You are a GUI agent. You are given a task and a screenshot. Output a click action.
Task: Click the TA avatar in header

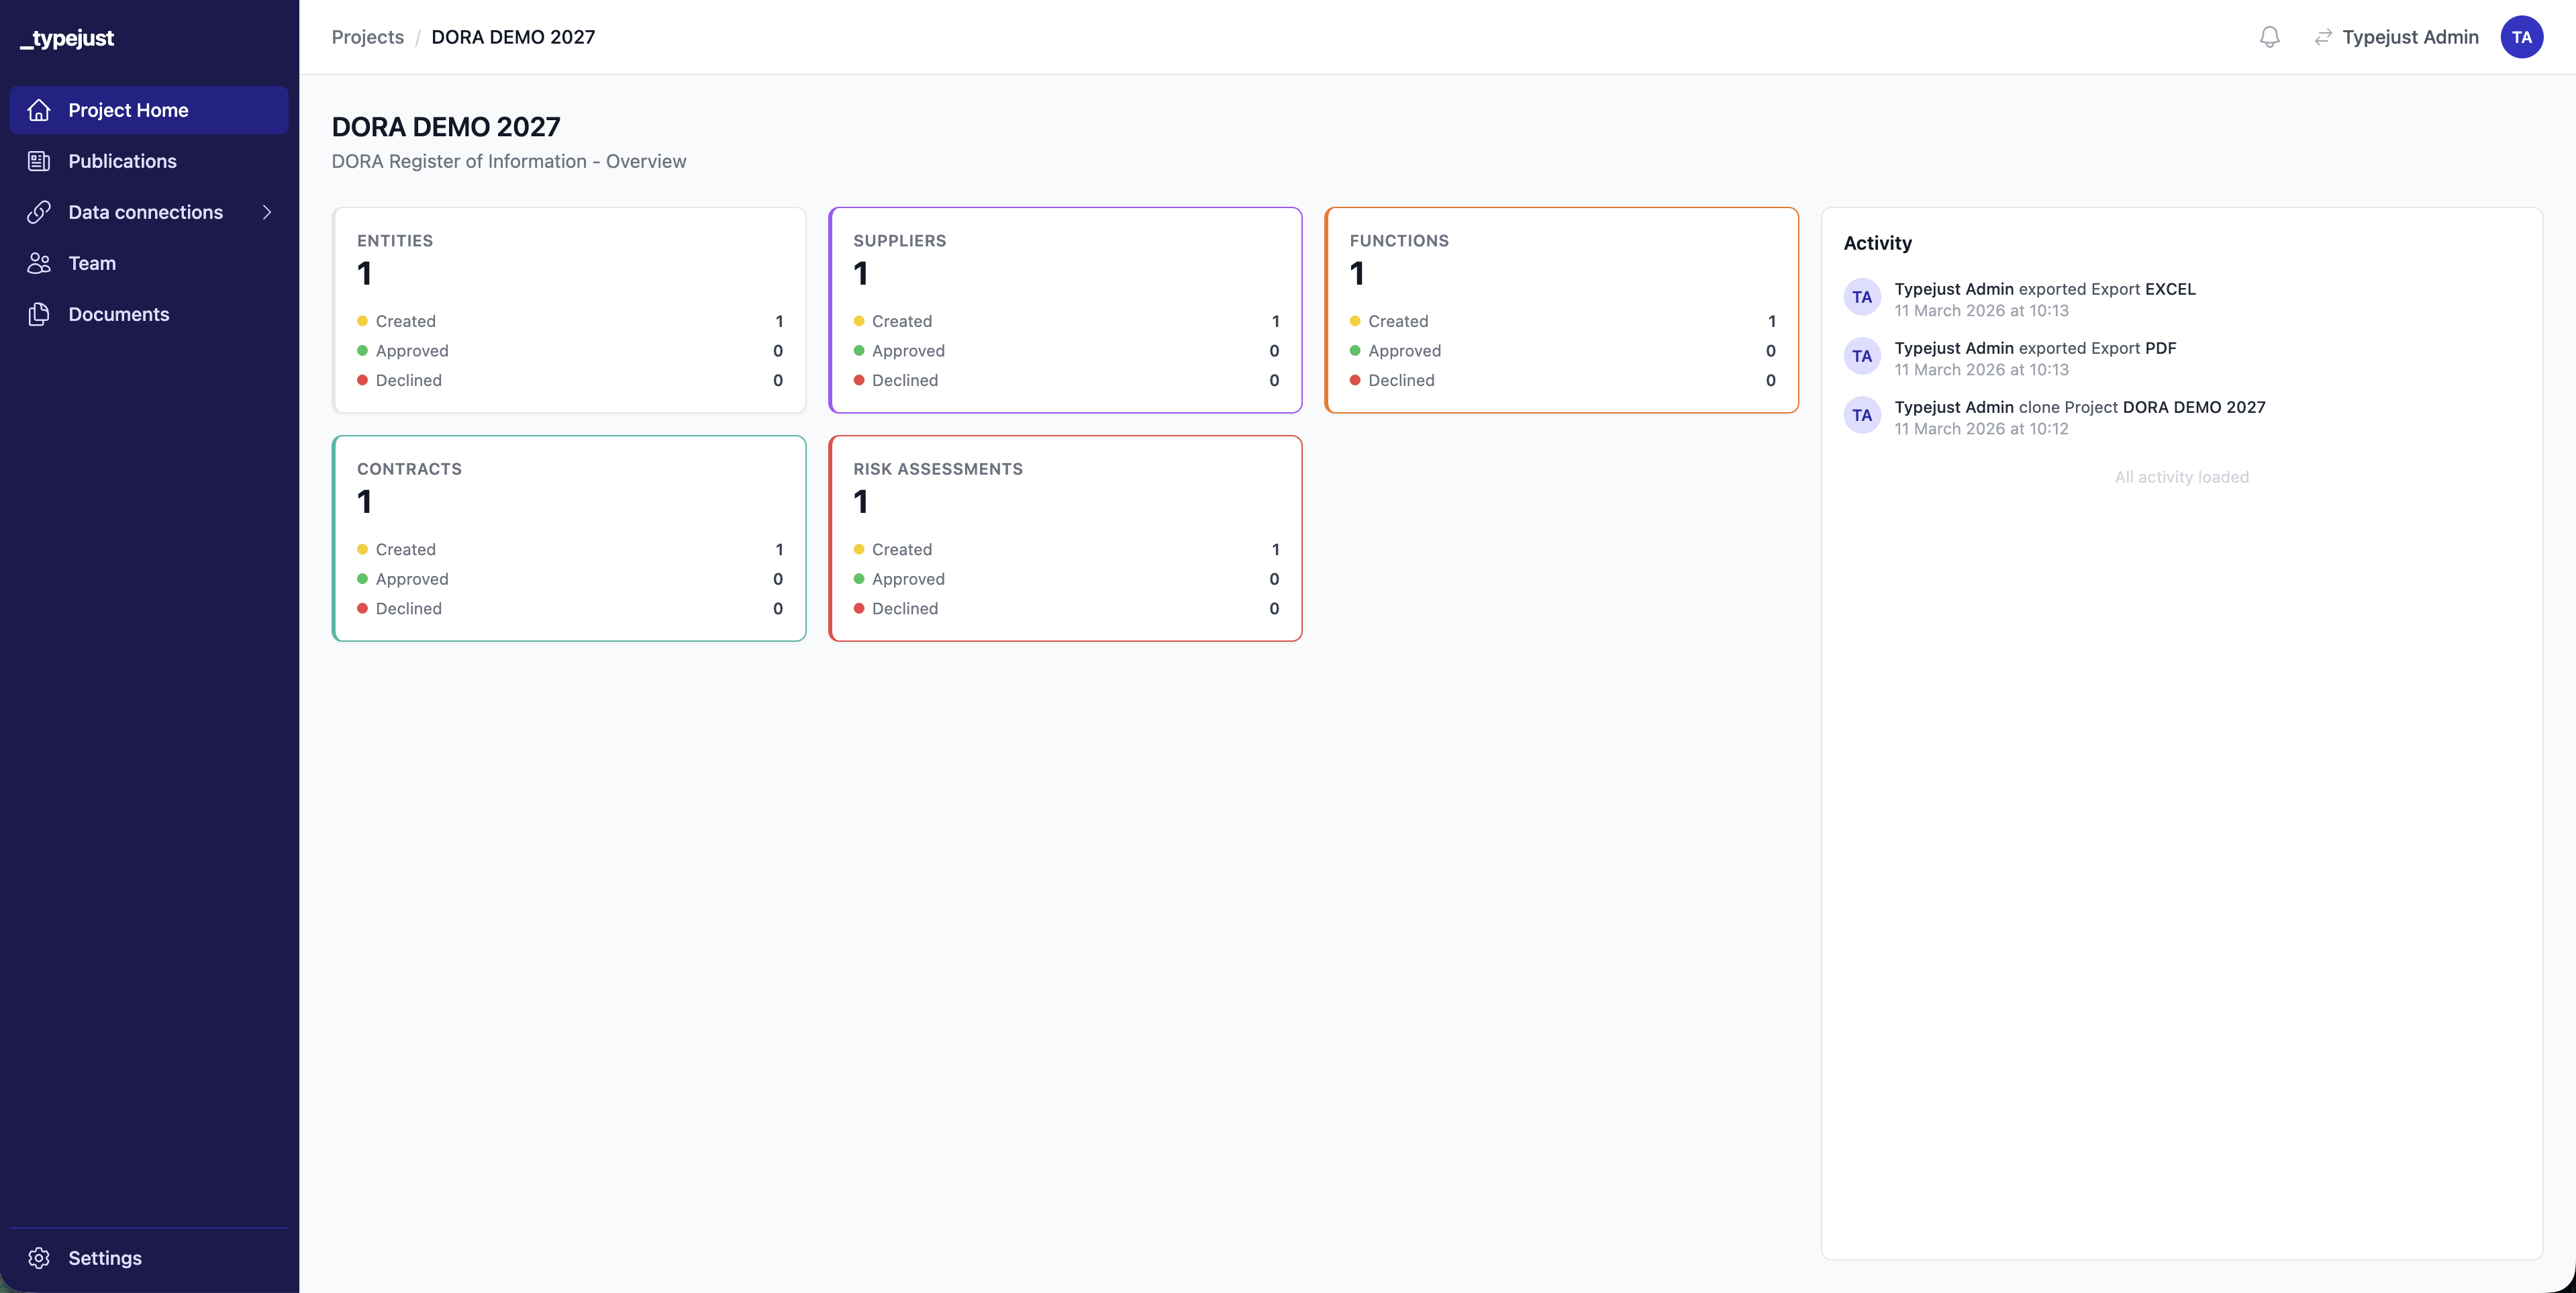(2521, 37)
